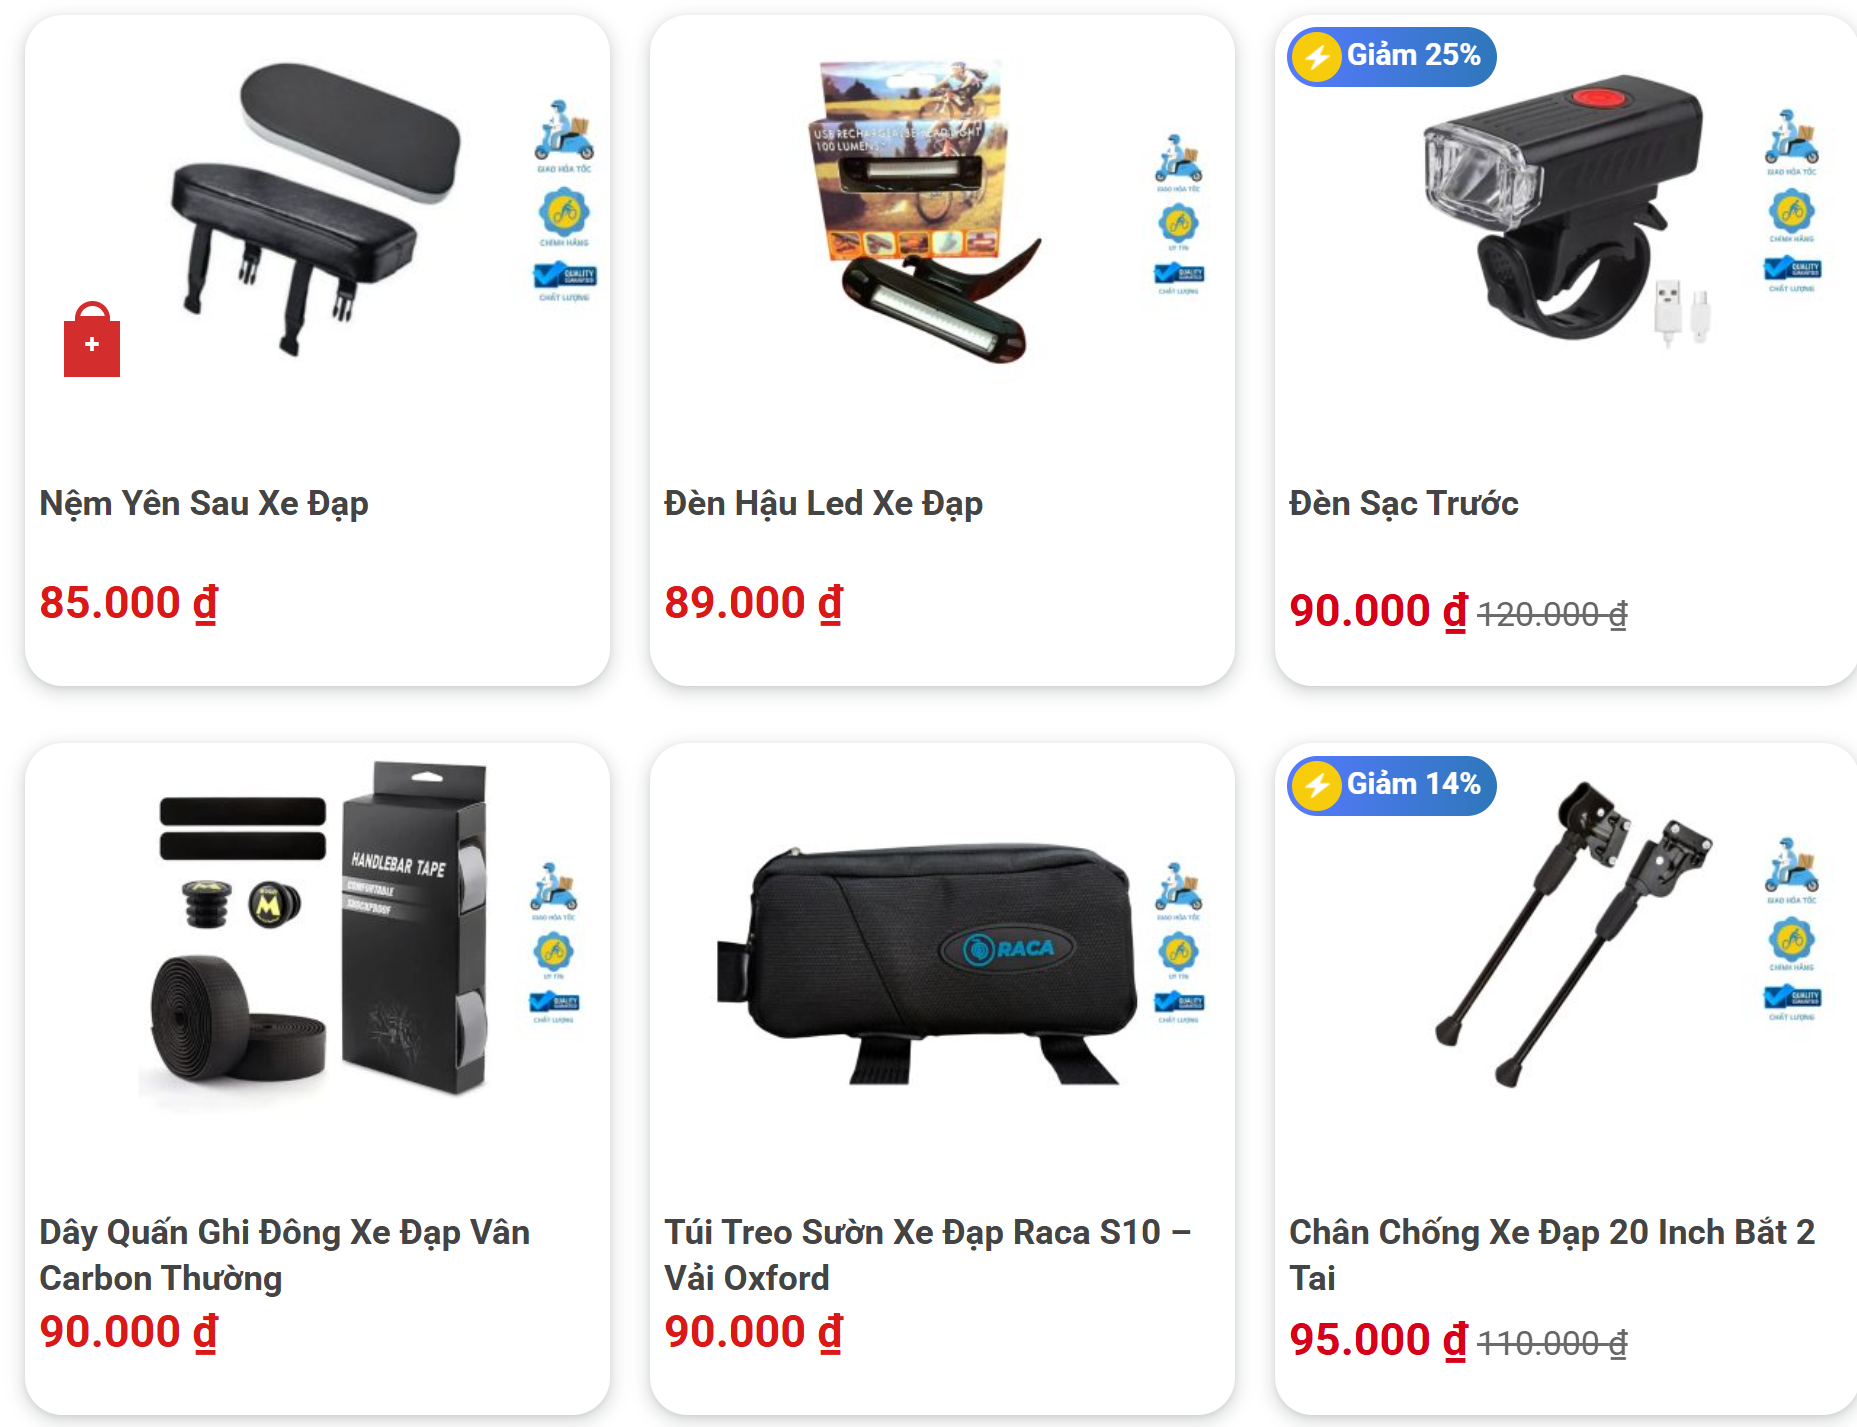1857x1427 pixels.
Task: Click bicycle badge icon on Đèn Sạc Trước image
Action: [1791, 211]
